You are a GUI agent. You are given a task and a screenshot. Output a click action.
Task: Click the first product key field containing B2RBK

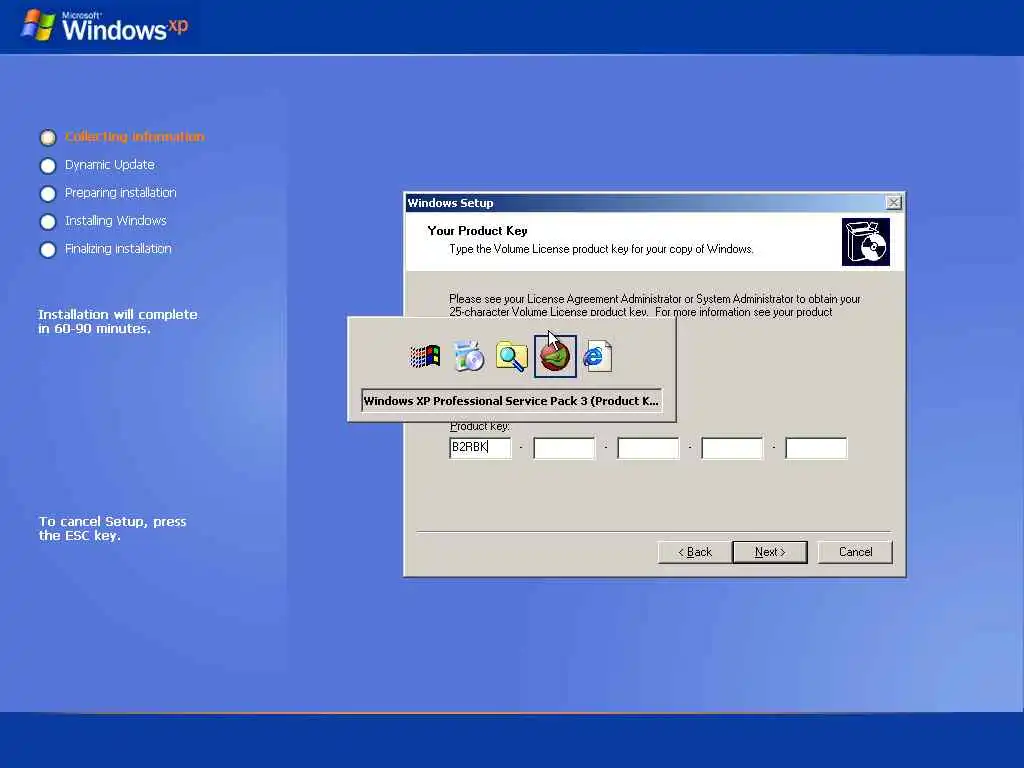tap(480, 448)
